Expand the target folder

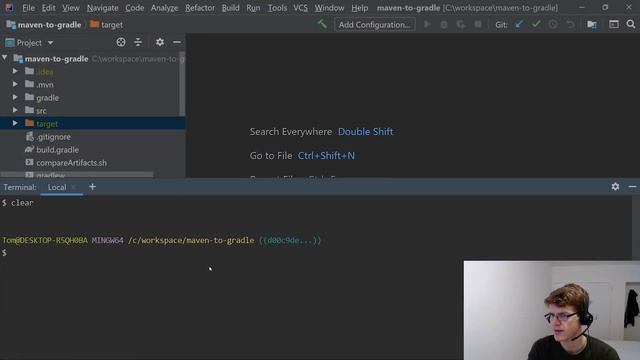click(x=15, y=123)
